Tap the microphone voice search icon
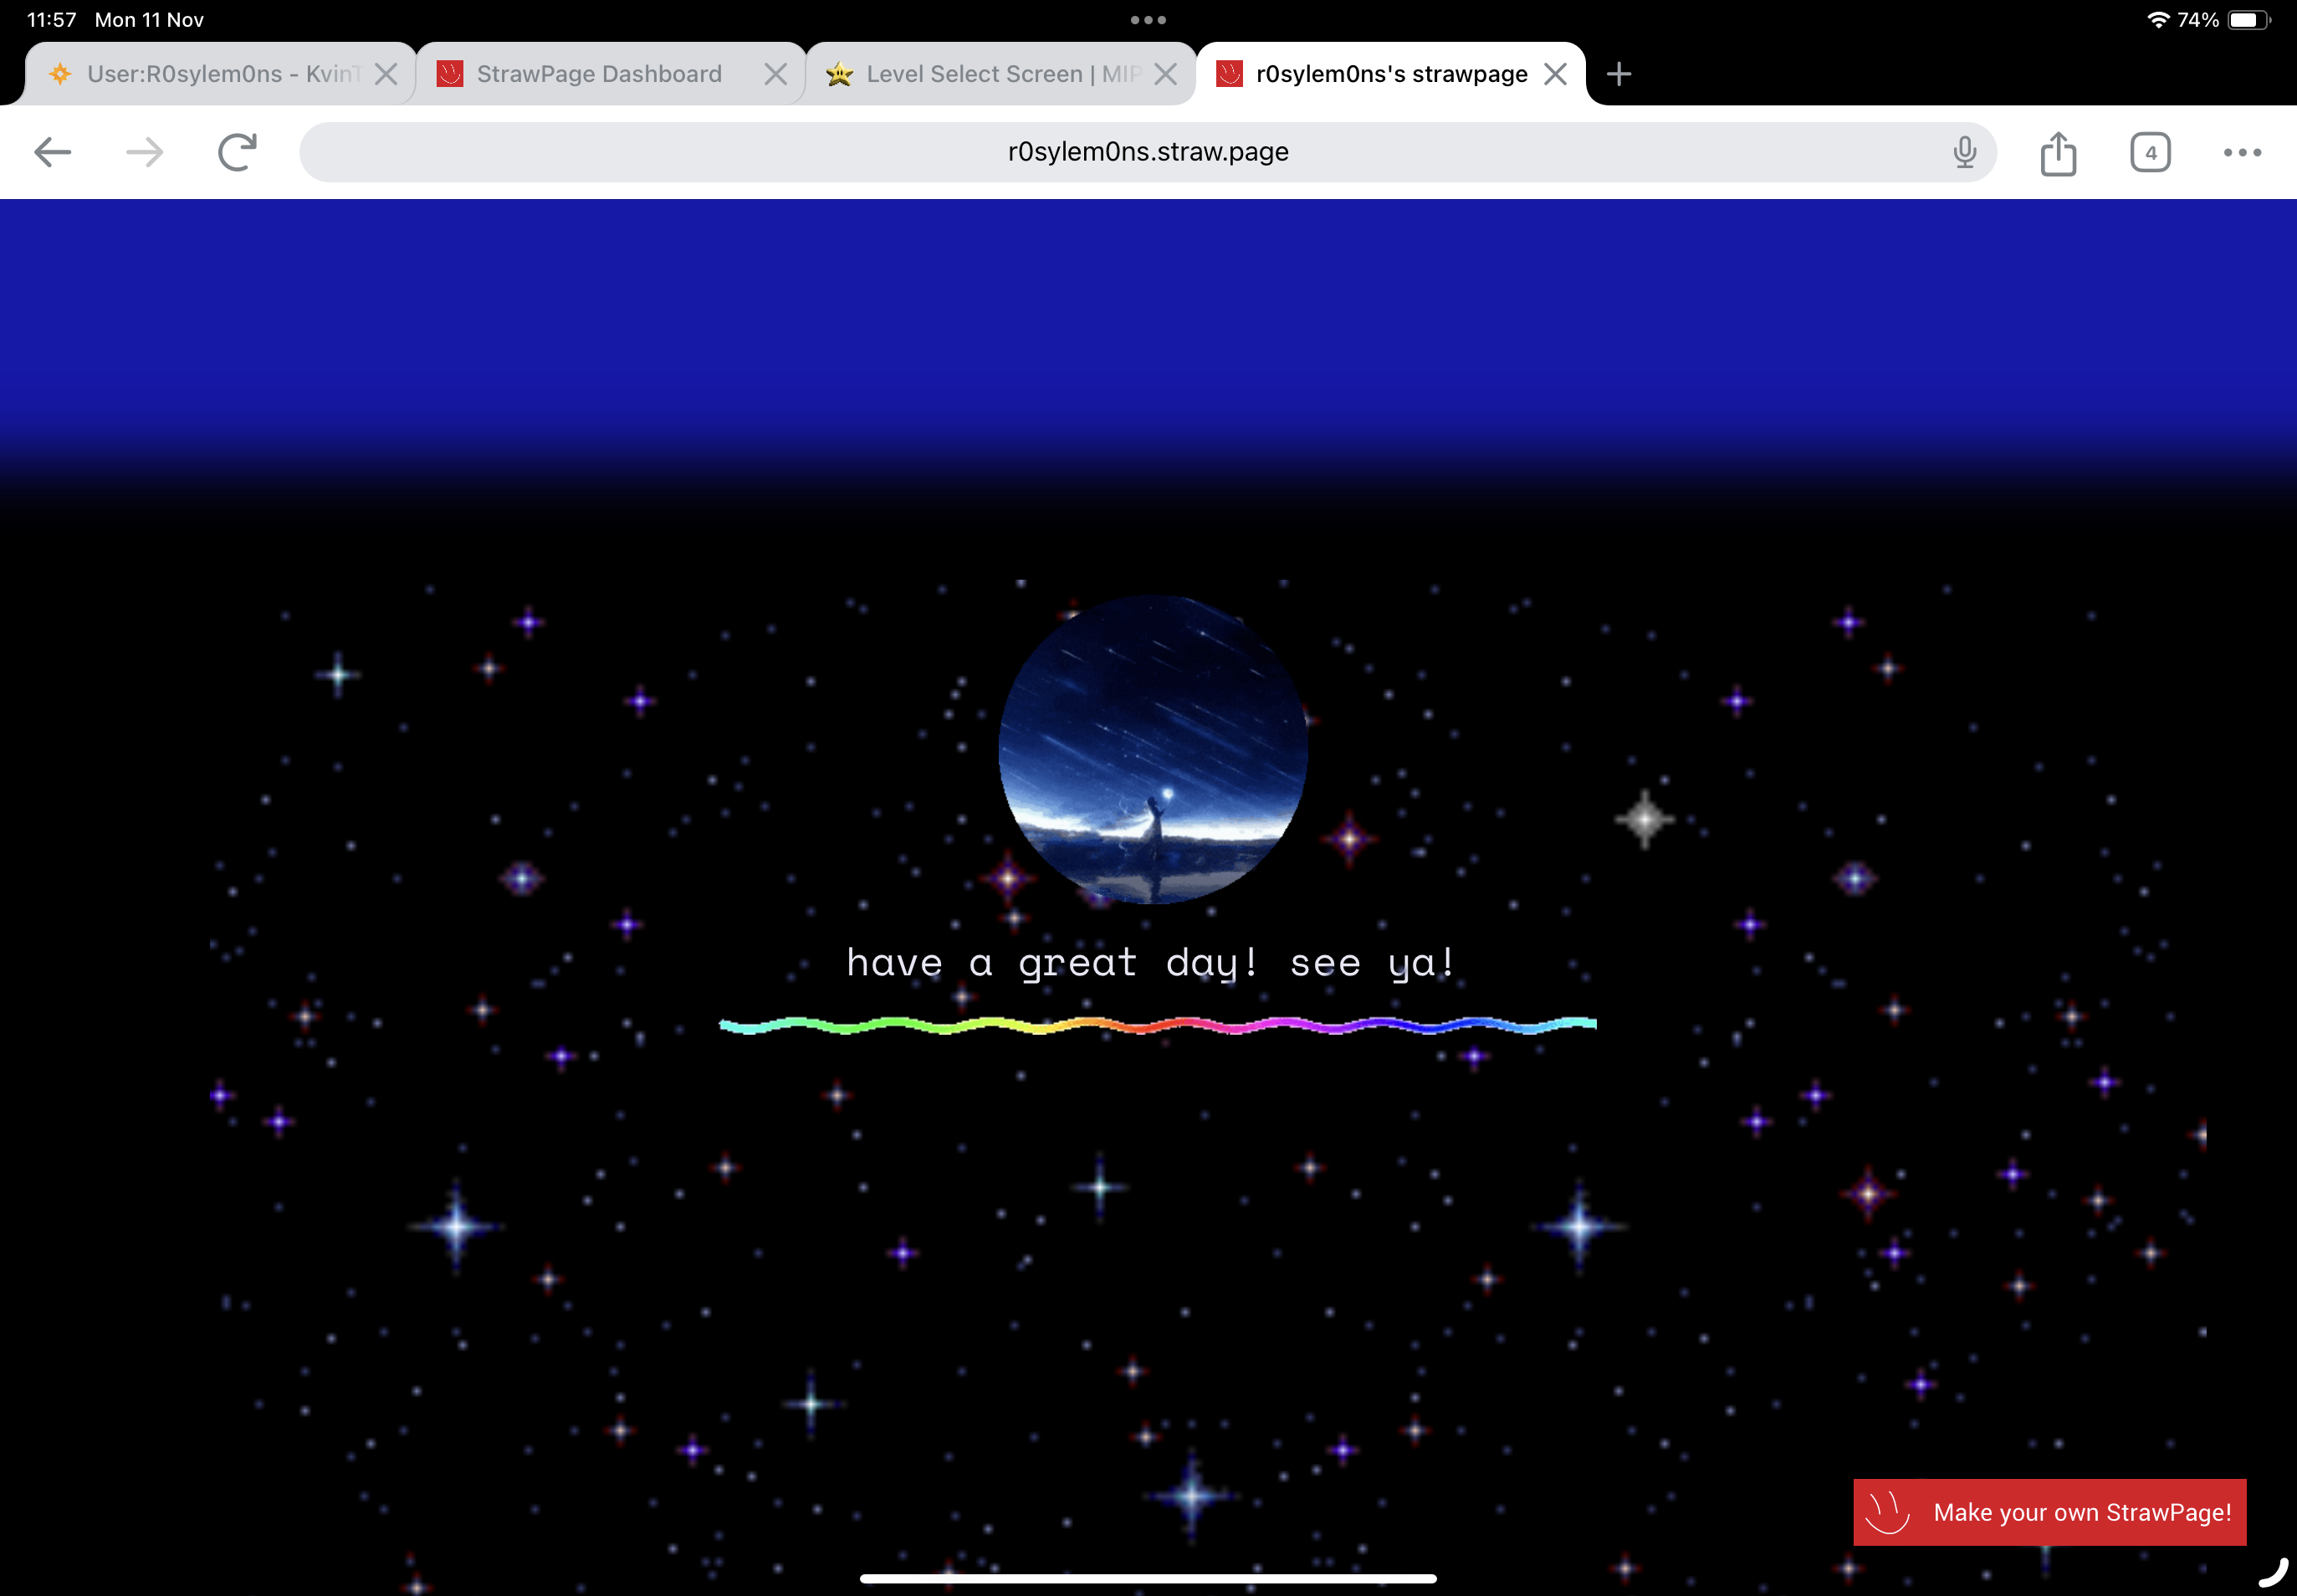This screenshot has height=1596, width=2297. pos(1964,152)
